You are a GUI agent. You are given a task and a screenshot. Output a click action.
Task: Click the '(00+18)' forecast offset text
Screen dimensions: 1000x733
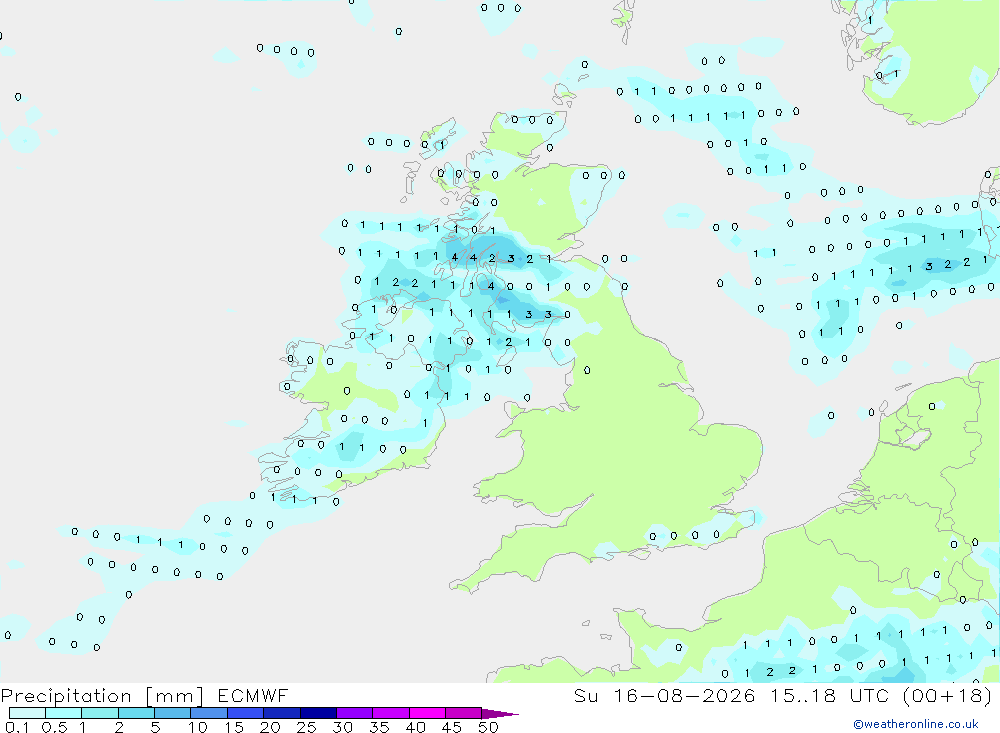click(948, 696)
